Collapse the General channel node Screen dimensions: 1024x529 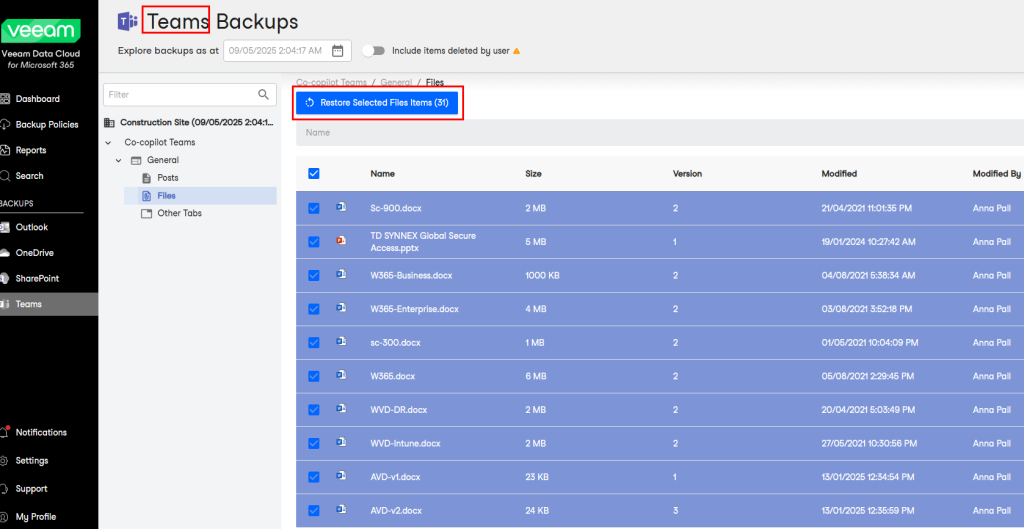click(x=118, y=160)
